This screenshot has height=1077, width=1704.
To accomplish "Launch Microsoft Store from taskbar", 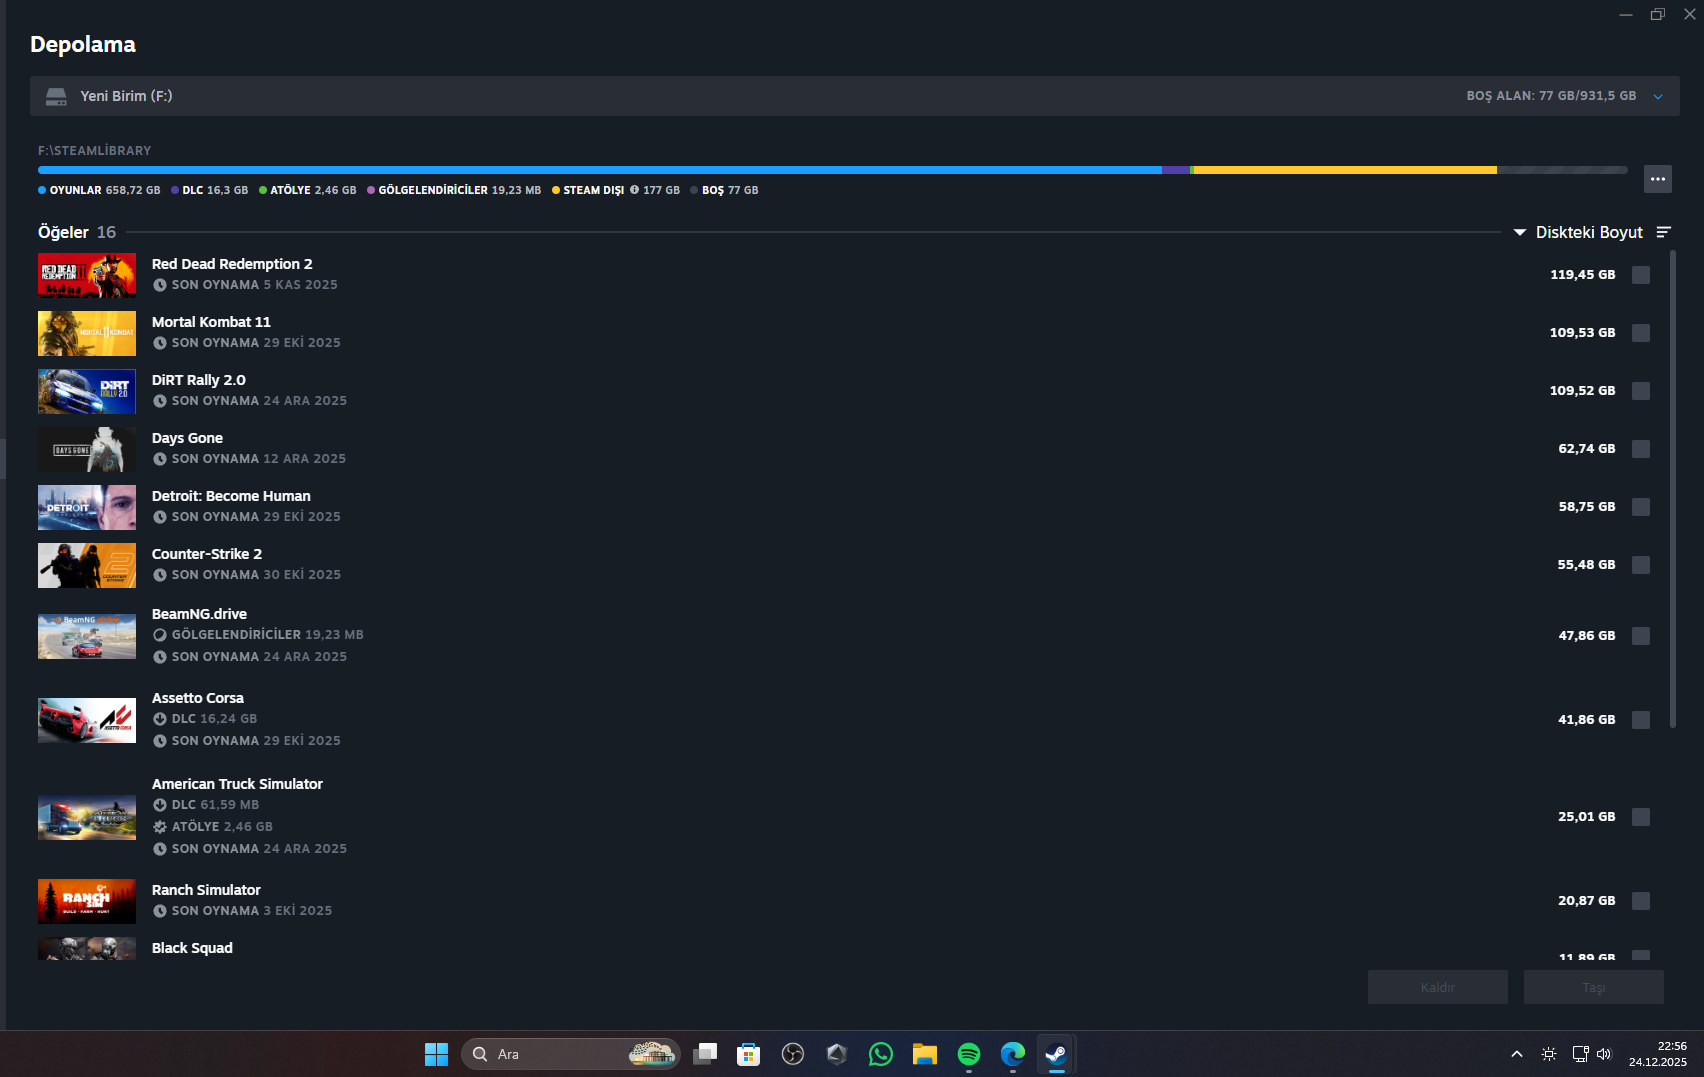I will coord(749,1054).
